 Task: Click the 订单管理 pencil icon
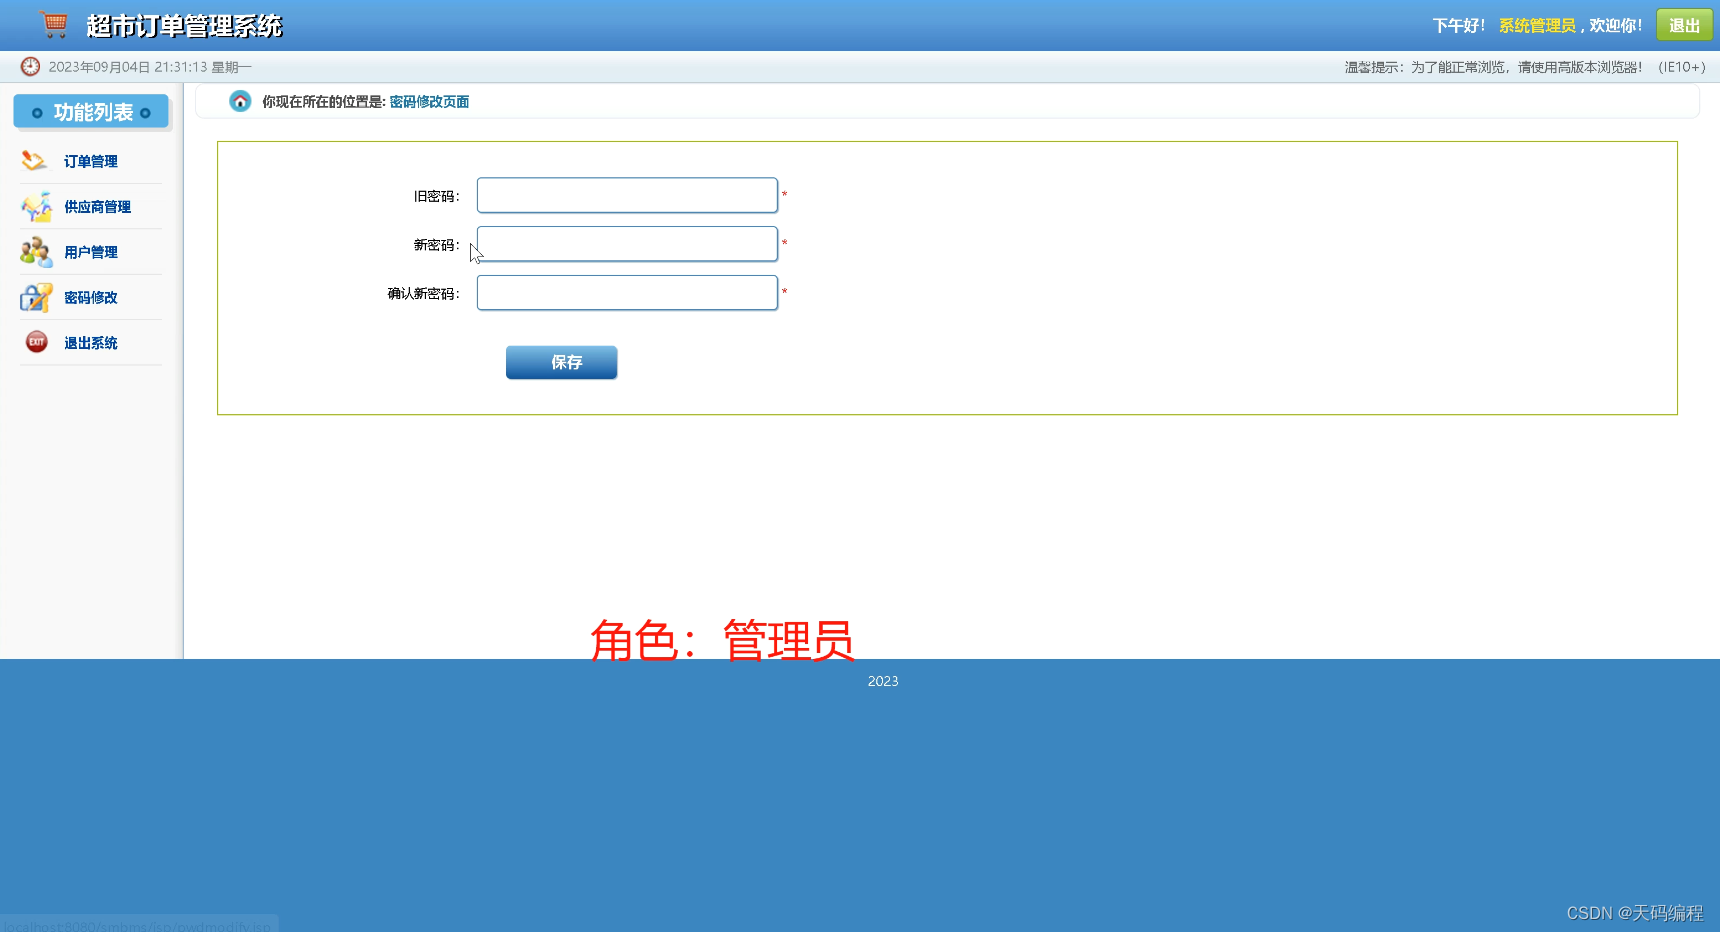tap(35, 161)
